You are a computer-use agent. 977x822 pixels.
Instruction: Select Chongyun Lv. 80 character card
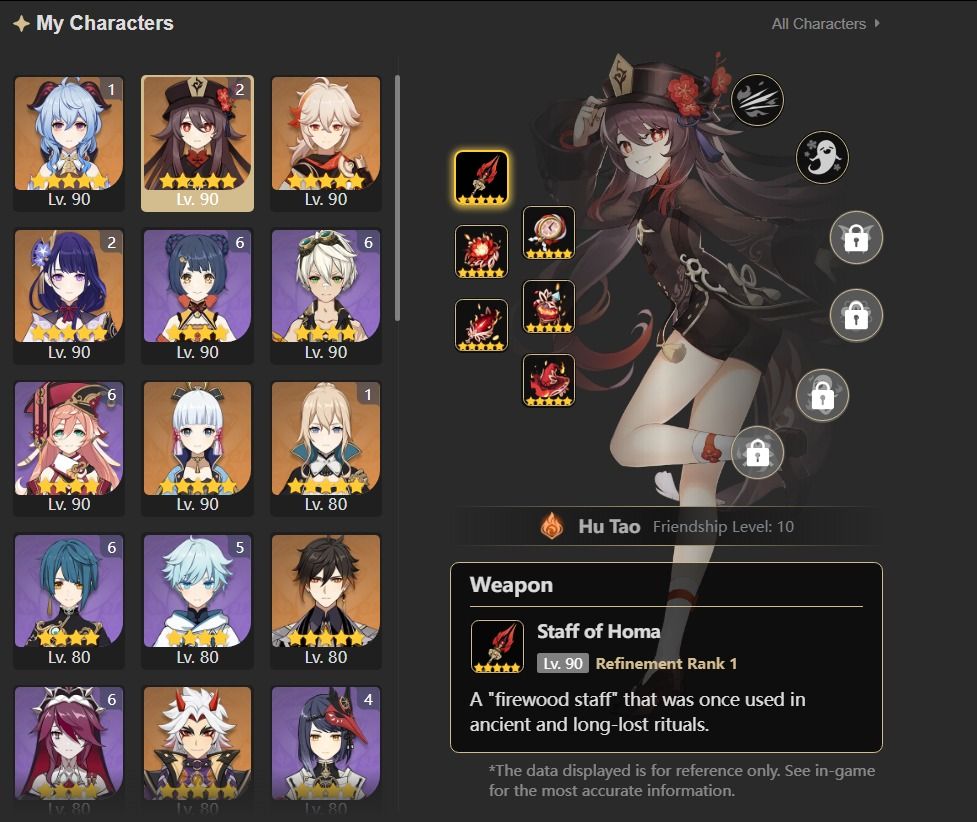(x=198, y=601)
